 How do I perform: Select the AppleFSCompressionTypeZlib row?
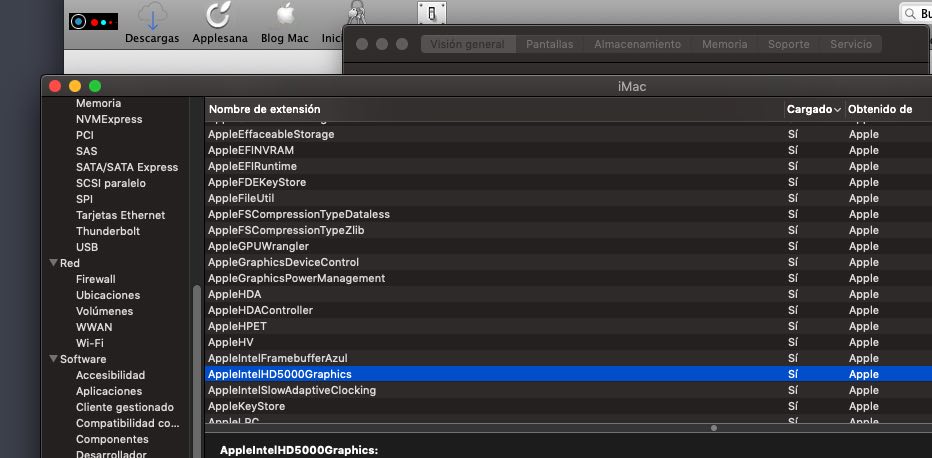[x=568, y=230]
